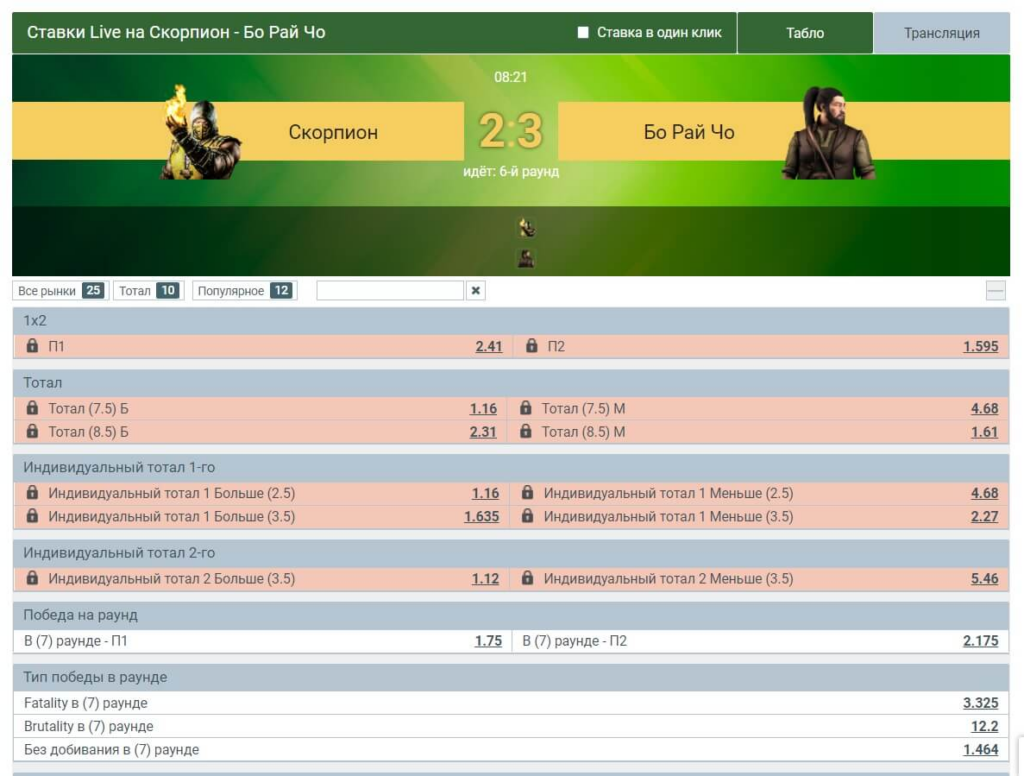Focus the market search field
The height and width of the screenshot is (776, 1024).
pyautogui.click(x=390, y=291)
